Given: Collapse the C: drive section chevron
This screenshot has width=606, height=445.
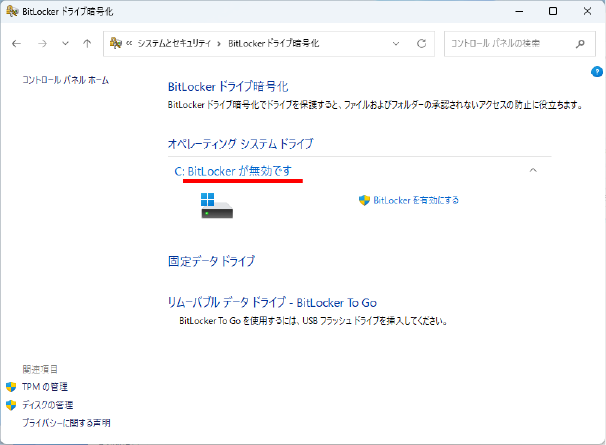Looking at the screenshot, I should (x=533, y=170).
